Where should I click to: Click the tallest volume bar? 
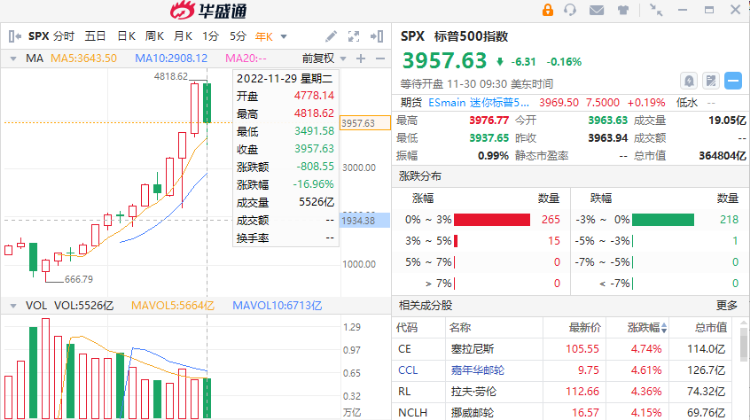(45, 368)
